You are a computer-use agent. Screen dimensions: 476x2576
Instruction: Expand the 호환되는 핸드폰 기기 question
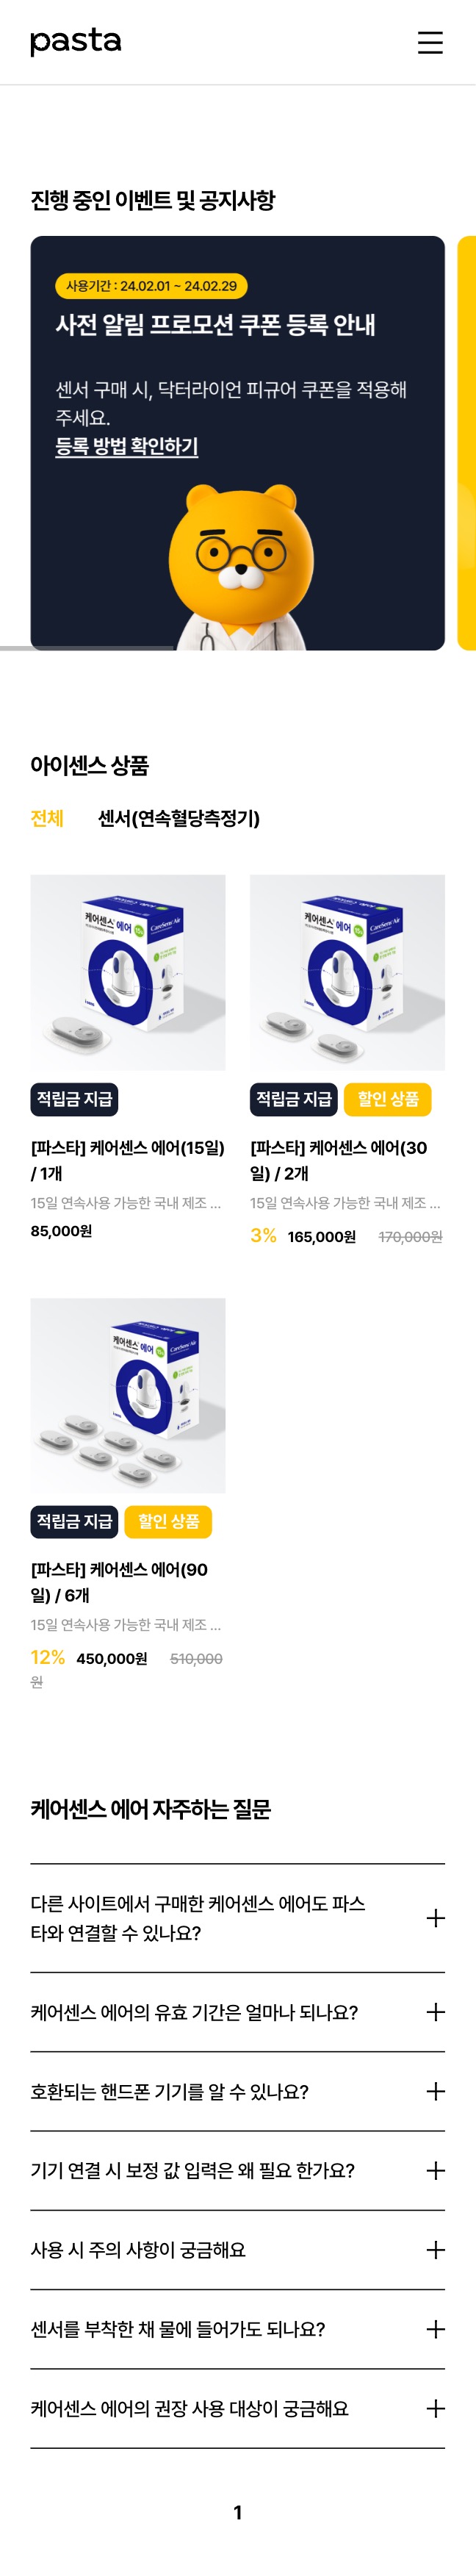pyautogui.click(x=435, y=2090)
